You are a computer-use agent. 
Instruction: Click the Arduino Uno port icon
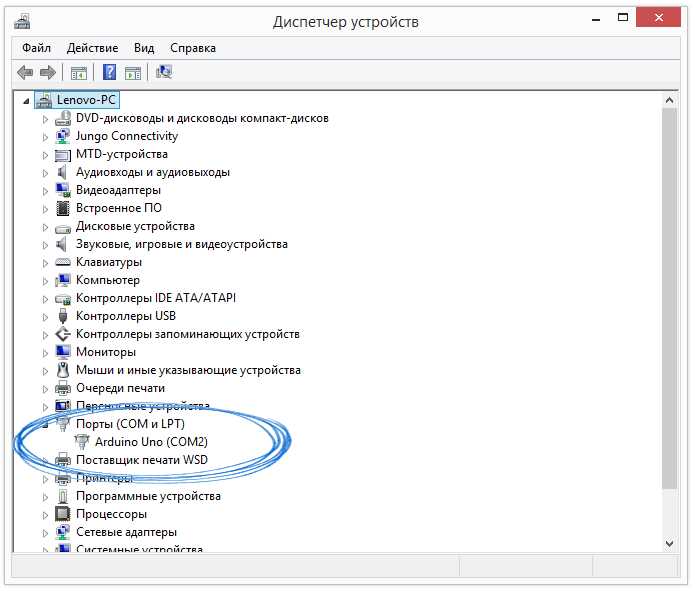tap(82, 442)
